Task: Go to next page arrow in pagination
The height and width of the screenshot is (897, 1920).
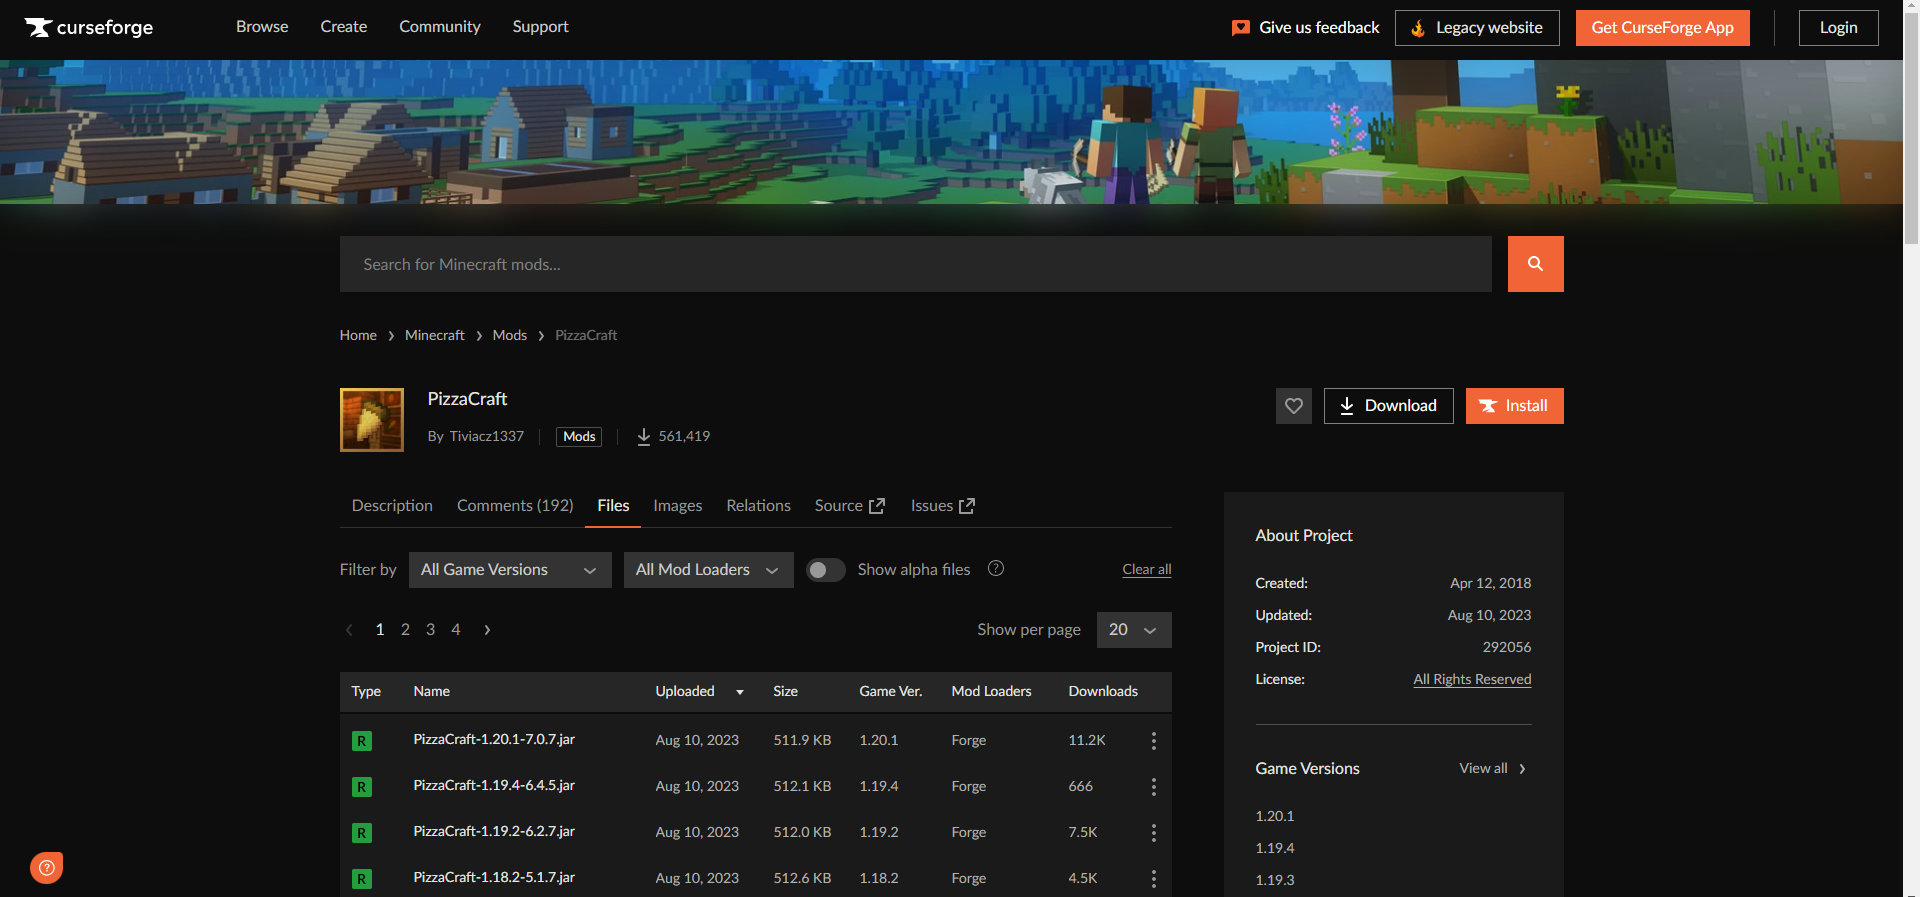Action: click(487, 630)
